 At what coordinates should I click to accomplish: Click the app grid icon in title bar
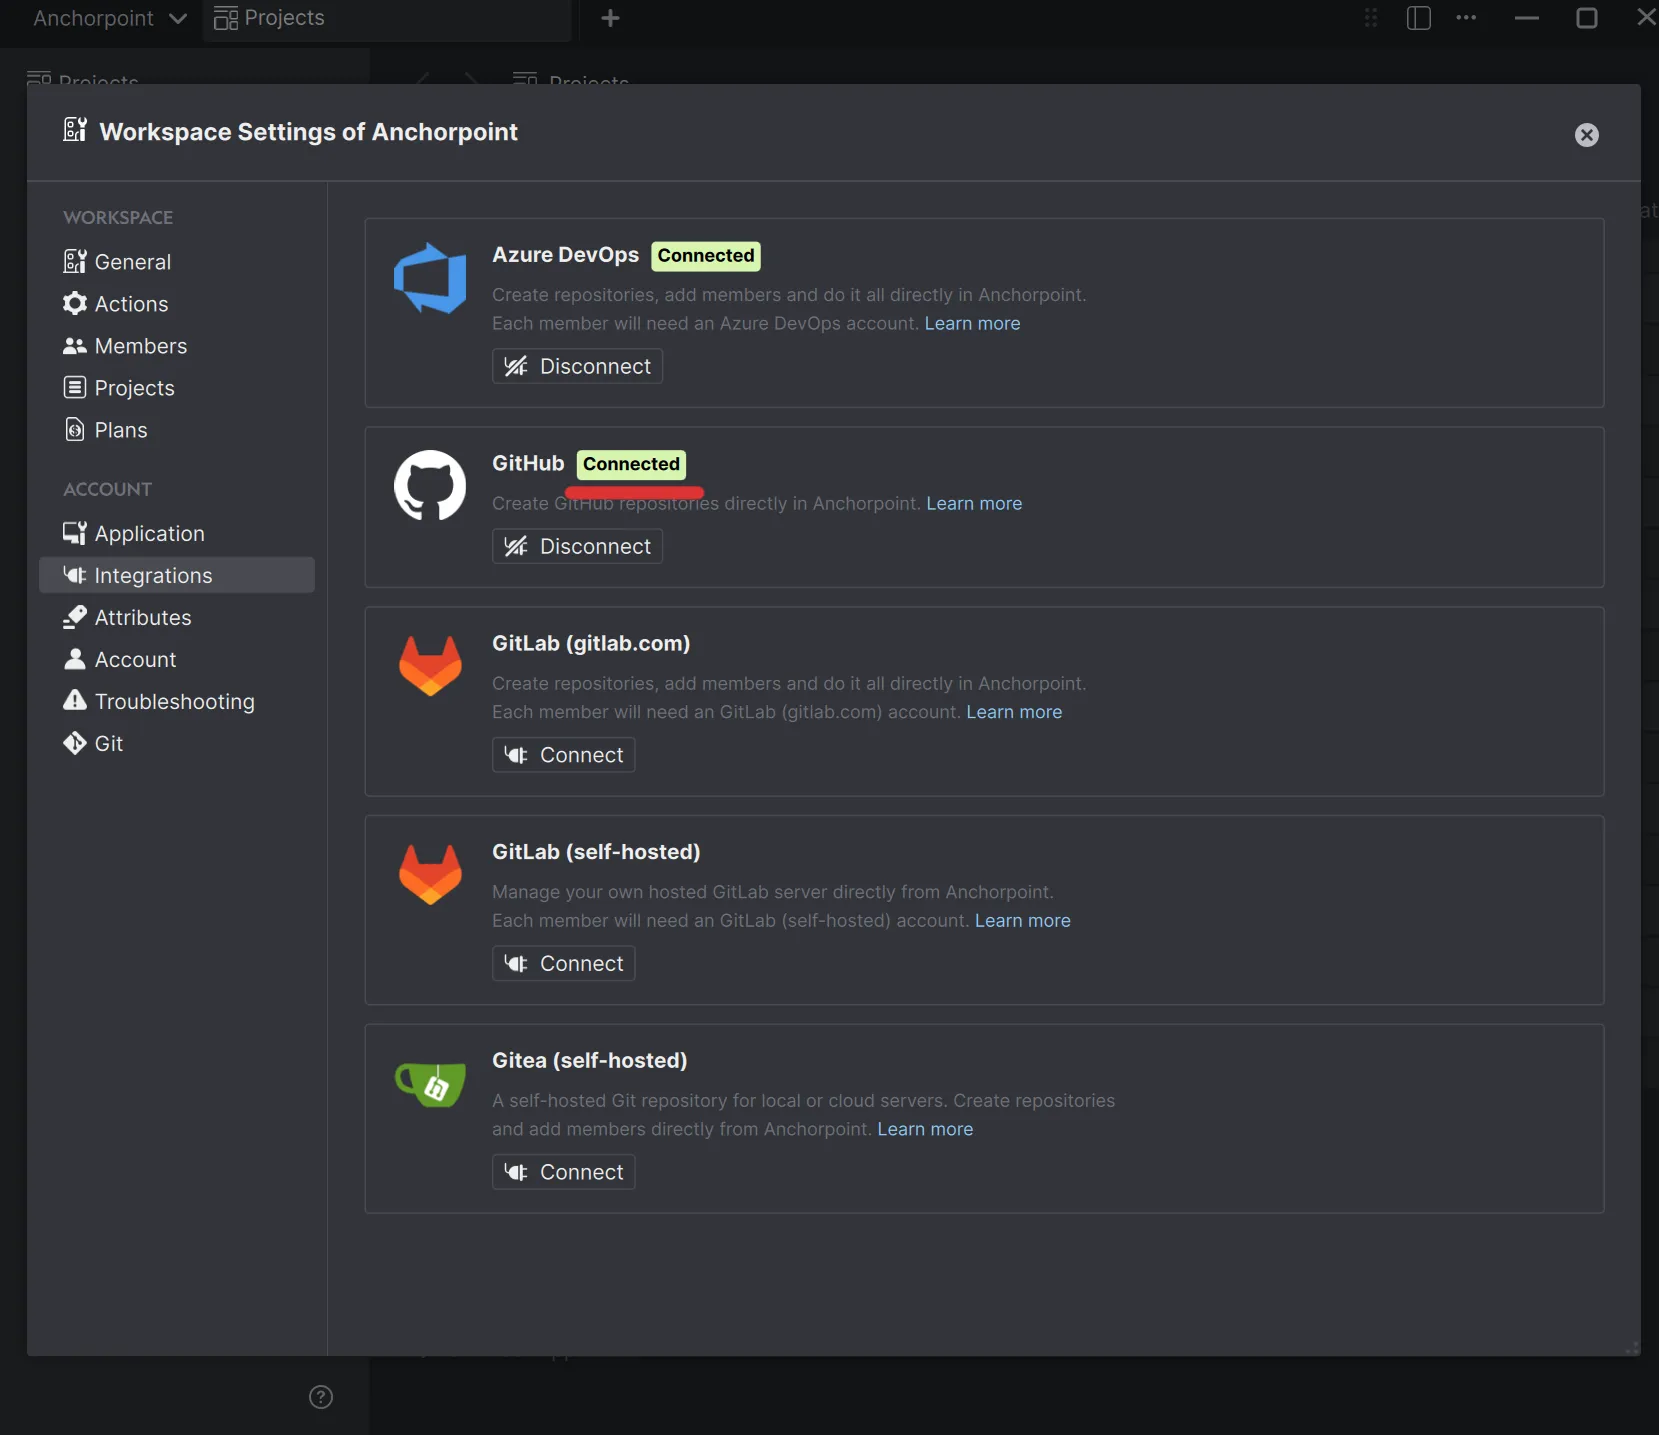pos(1370,17)
